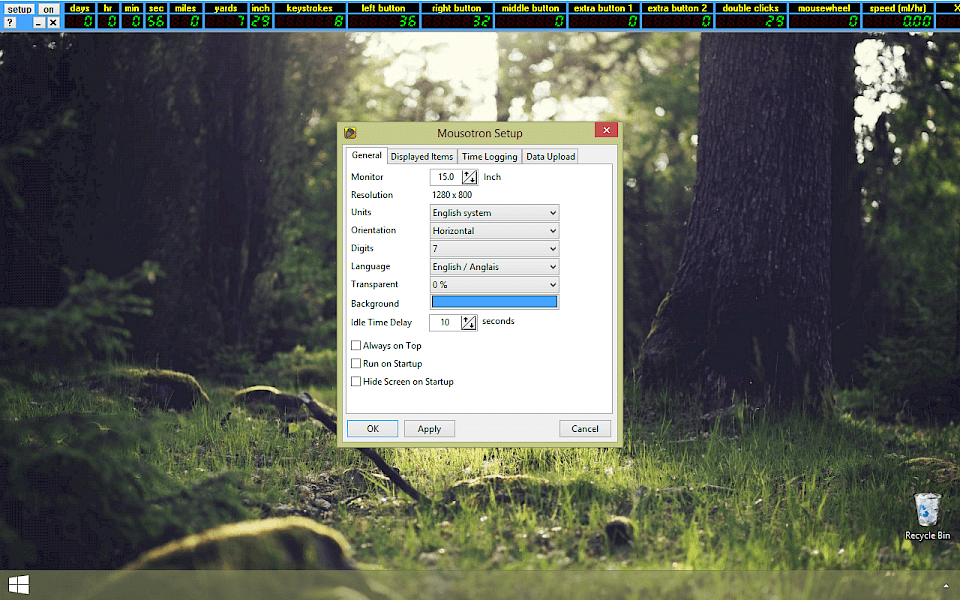Click the double clicks counter display
The width and height of the screenshot is (960, 600).
pos(751,21)
